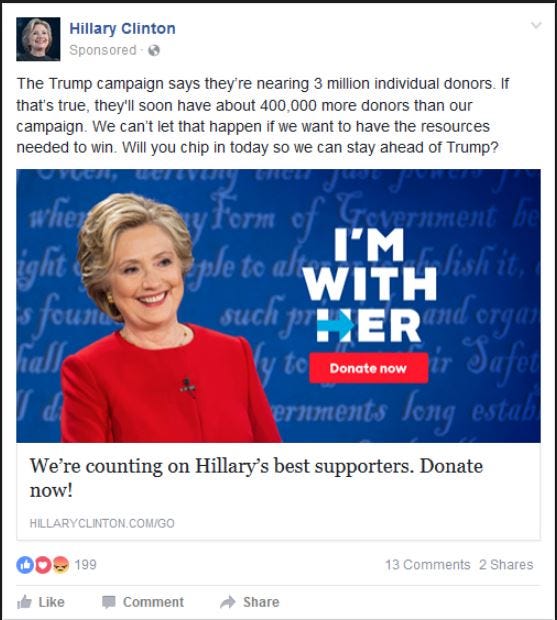Click the blue thumbs-up reaction icon
This screenshot has width=557, height=620.
click(25, 565)
